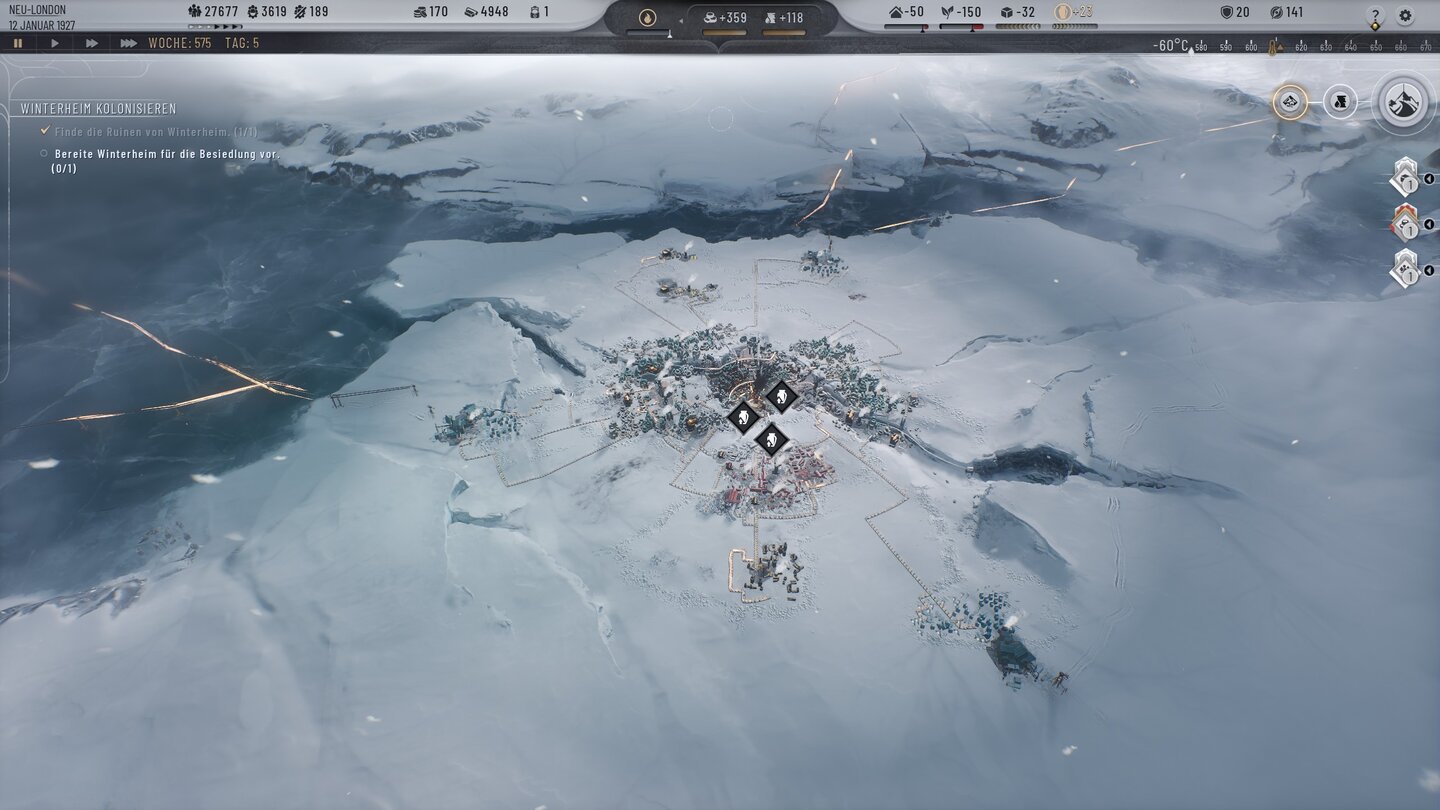Click the red district badge showing 1

(1405, 224)
